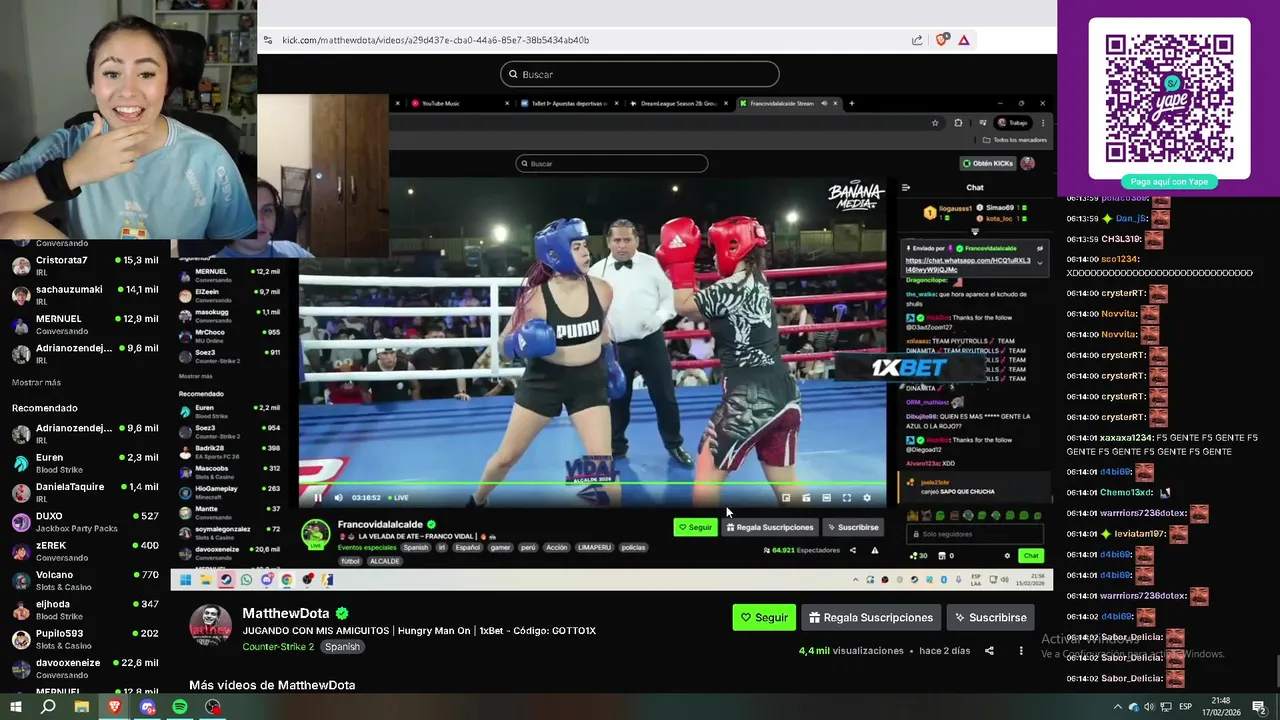The height and width of the screenshot is (720, 1280).
Task: Open a new tab with the plus icon
Action: click(852, 103)
